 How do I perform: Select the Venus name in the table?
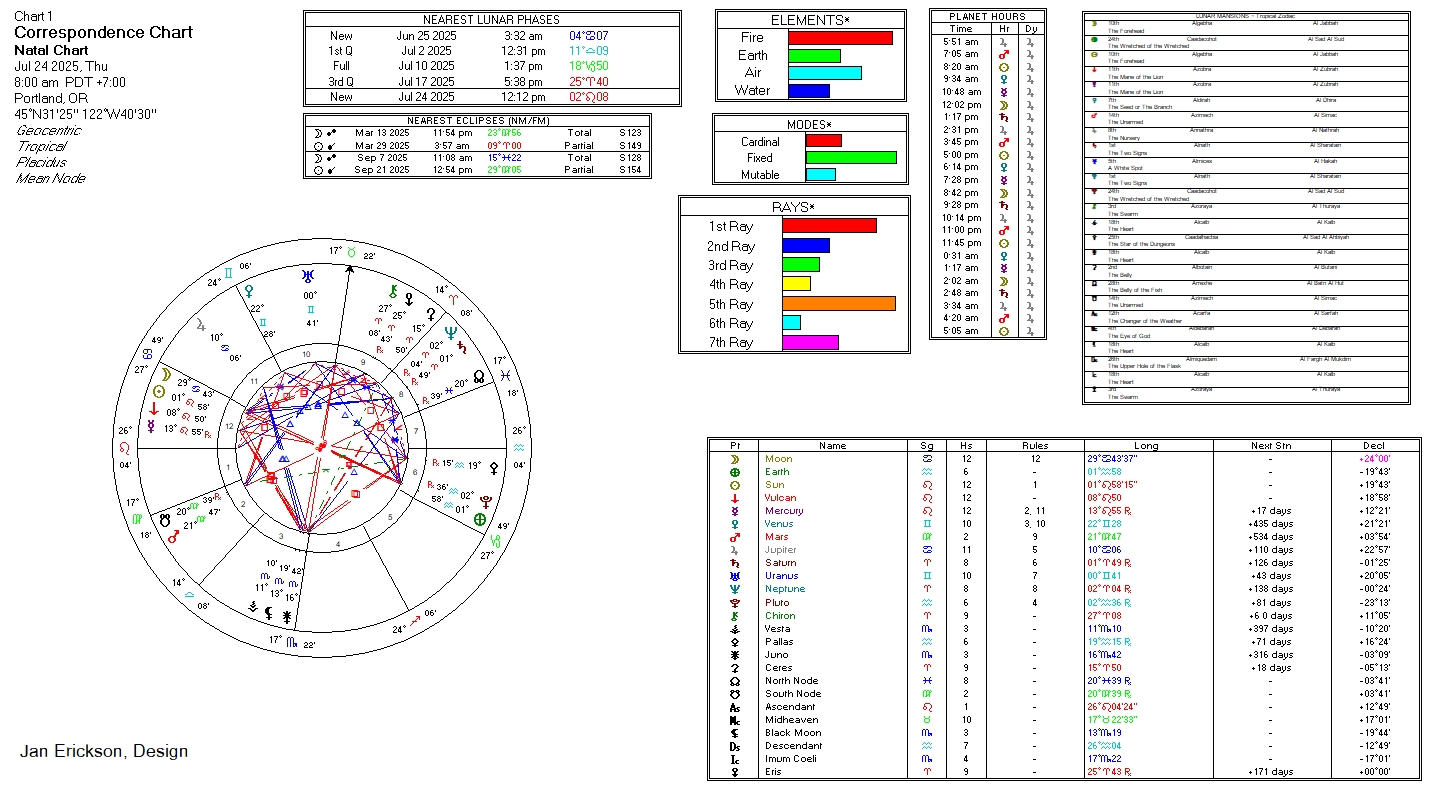coord(778,524)
